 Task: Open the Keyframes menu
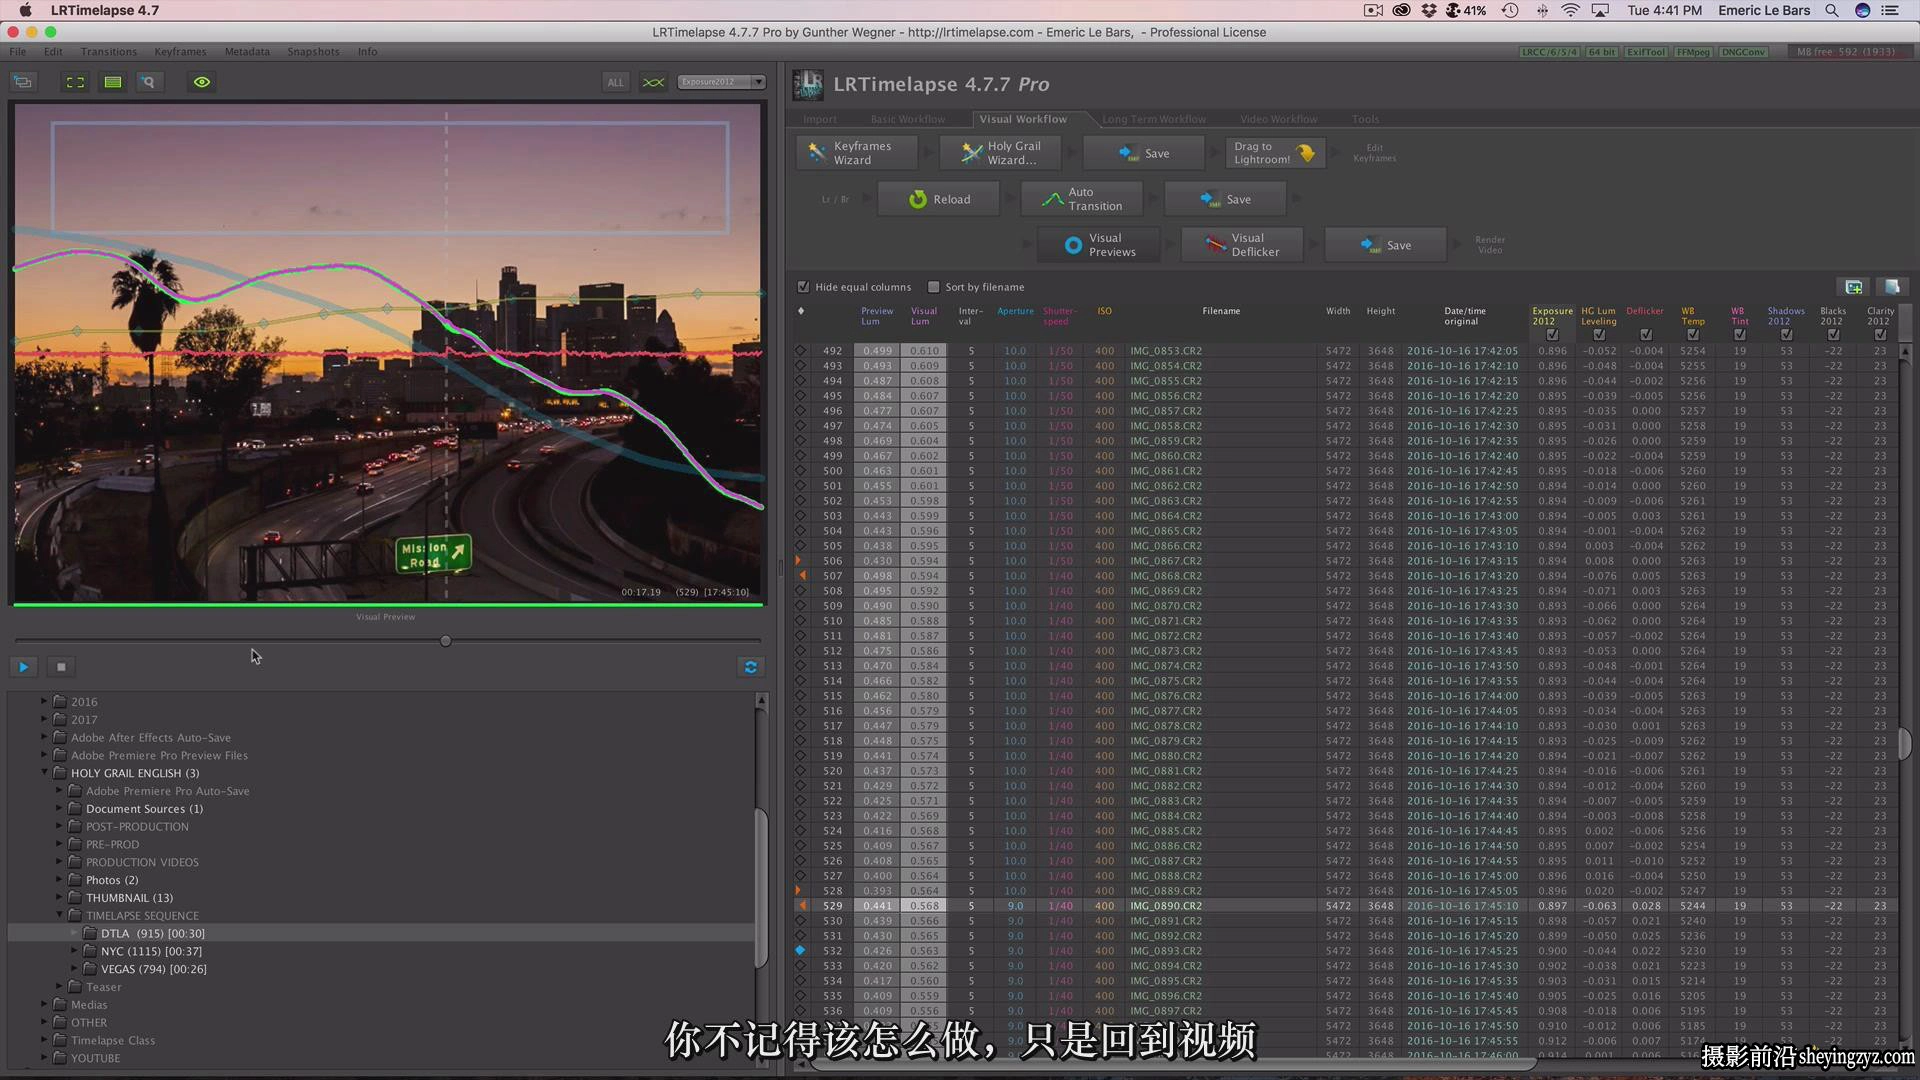(180, 52)
